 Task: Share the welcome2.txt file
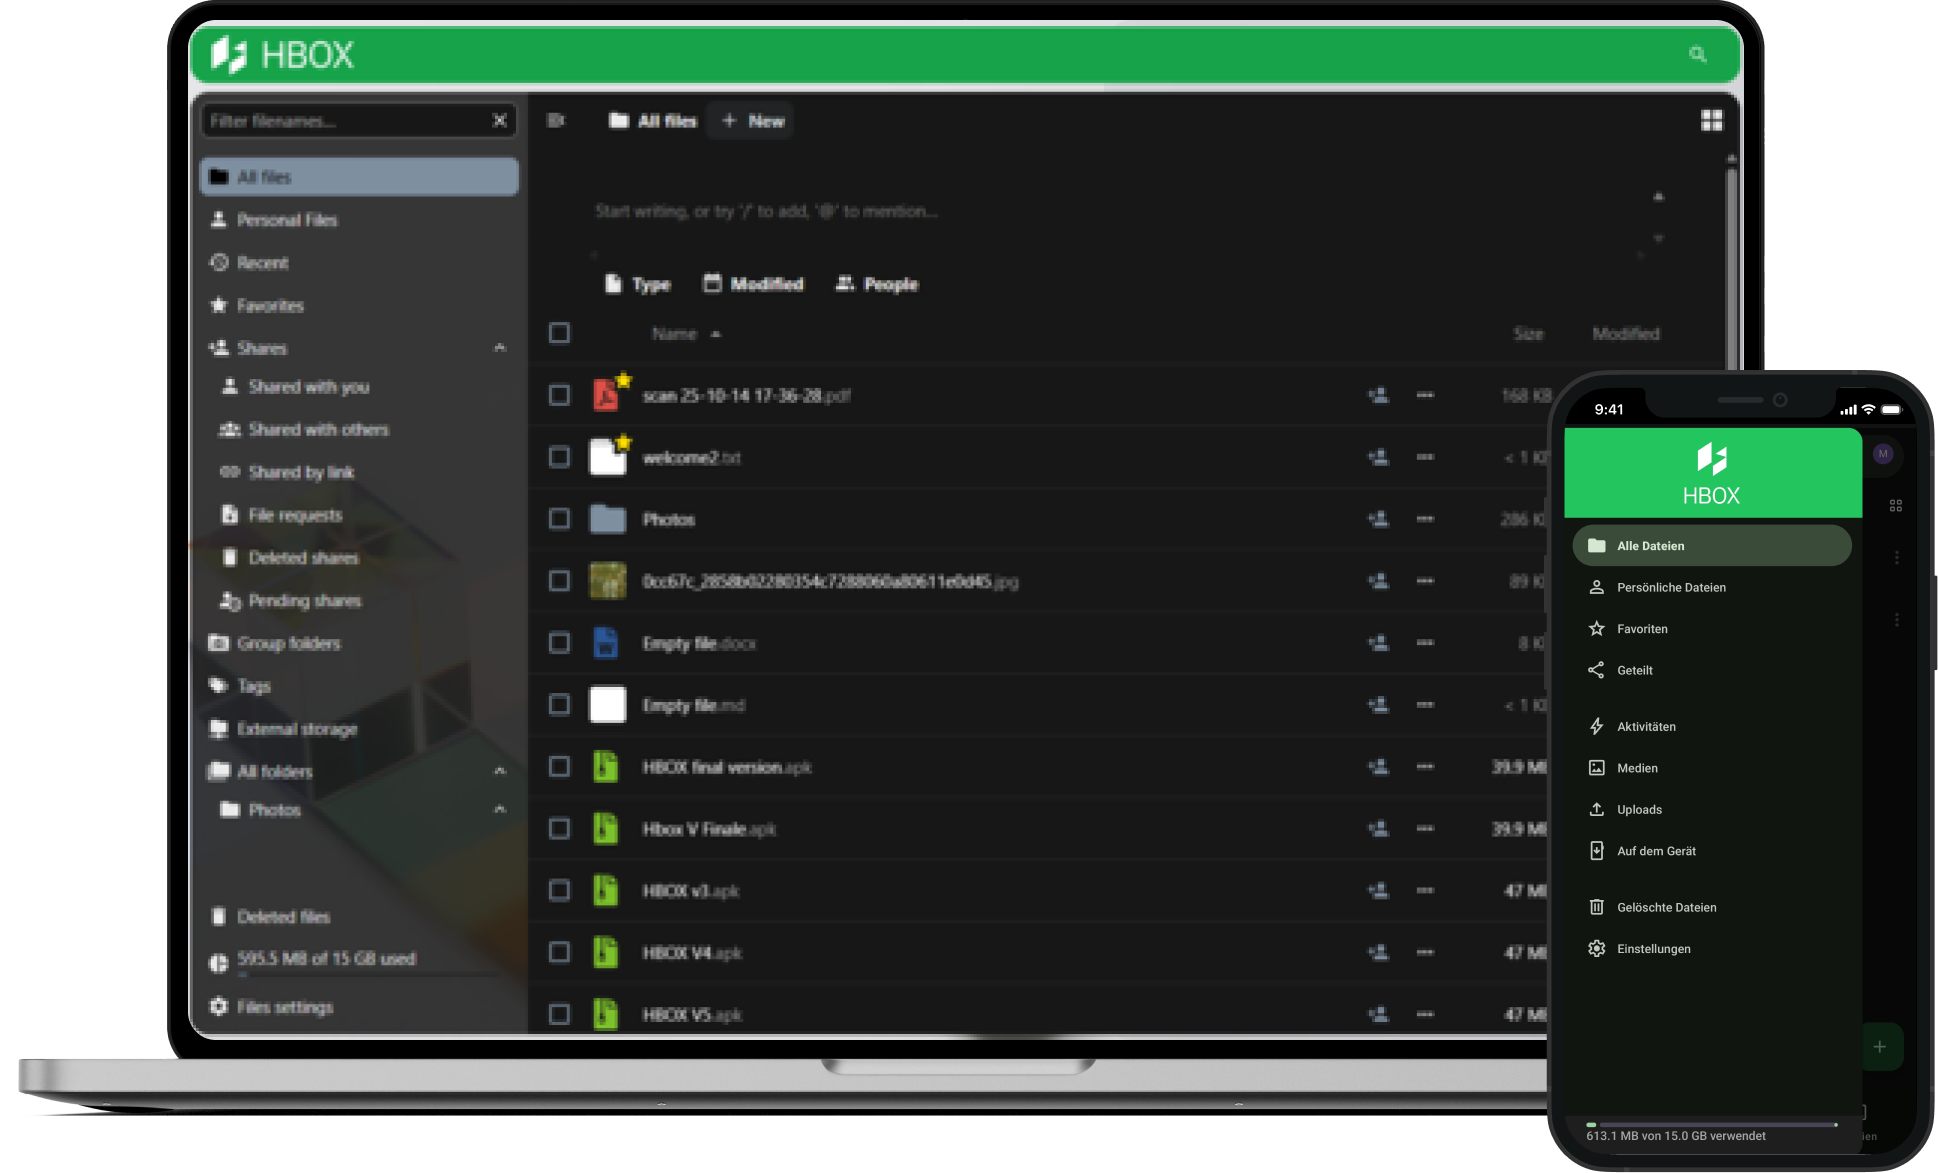click(x=1378, y=457)
